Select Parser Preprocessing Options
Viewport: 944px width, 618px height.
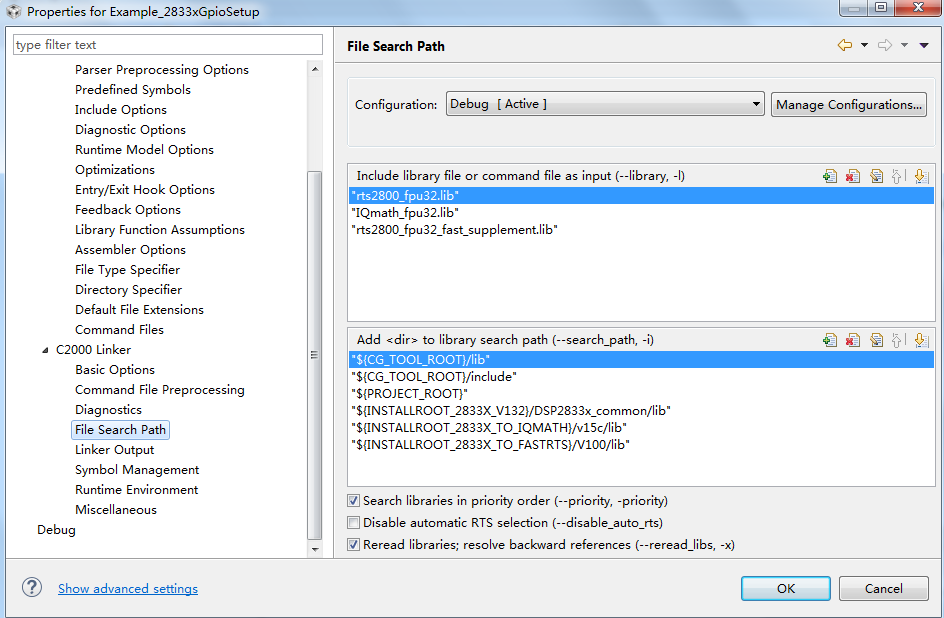point(161,70)
